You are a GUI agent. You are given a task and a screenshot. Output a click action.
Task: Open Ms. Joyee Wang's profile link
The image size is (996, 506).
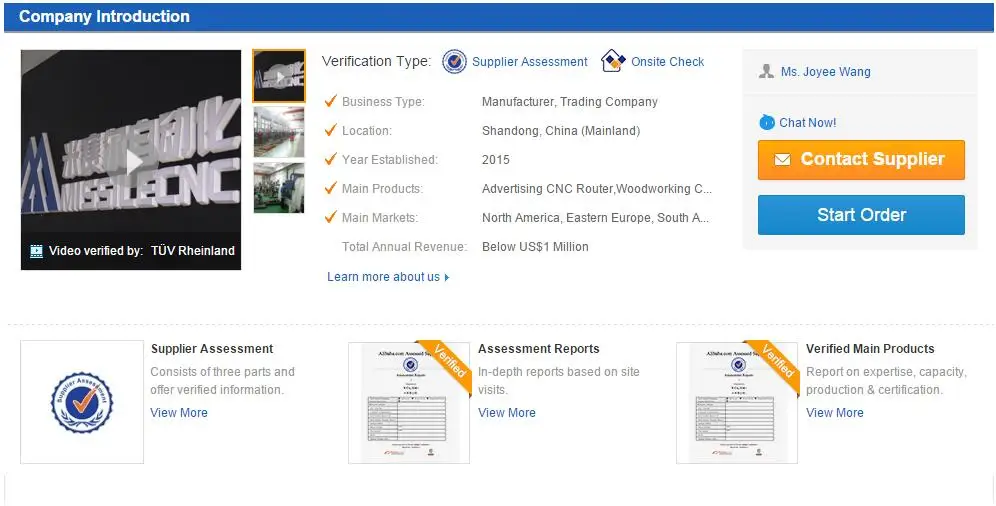point(826,72)
